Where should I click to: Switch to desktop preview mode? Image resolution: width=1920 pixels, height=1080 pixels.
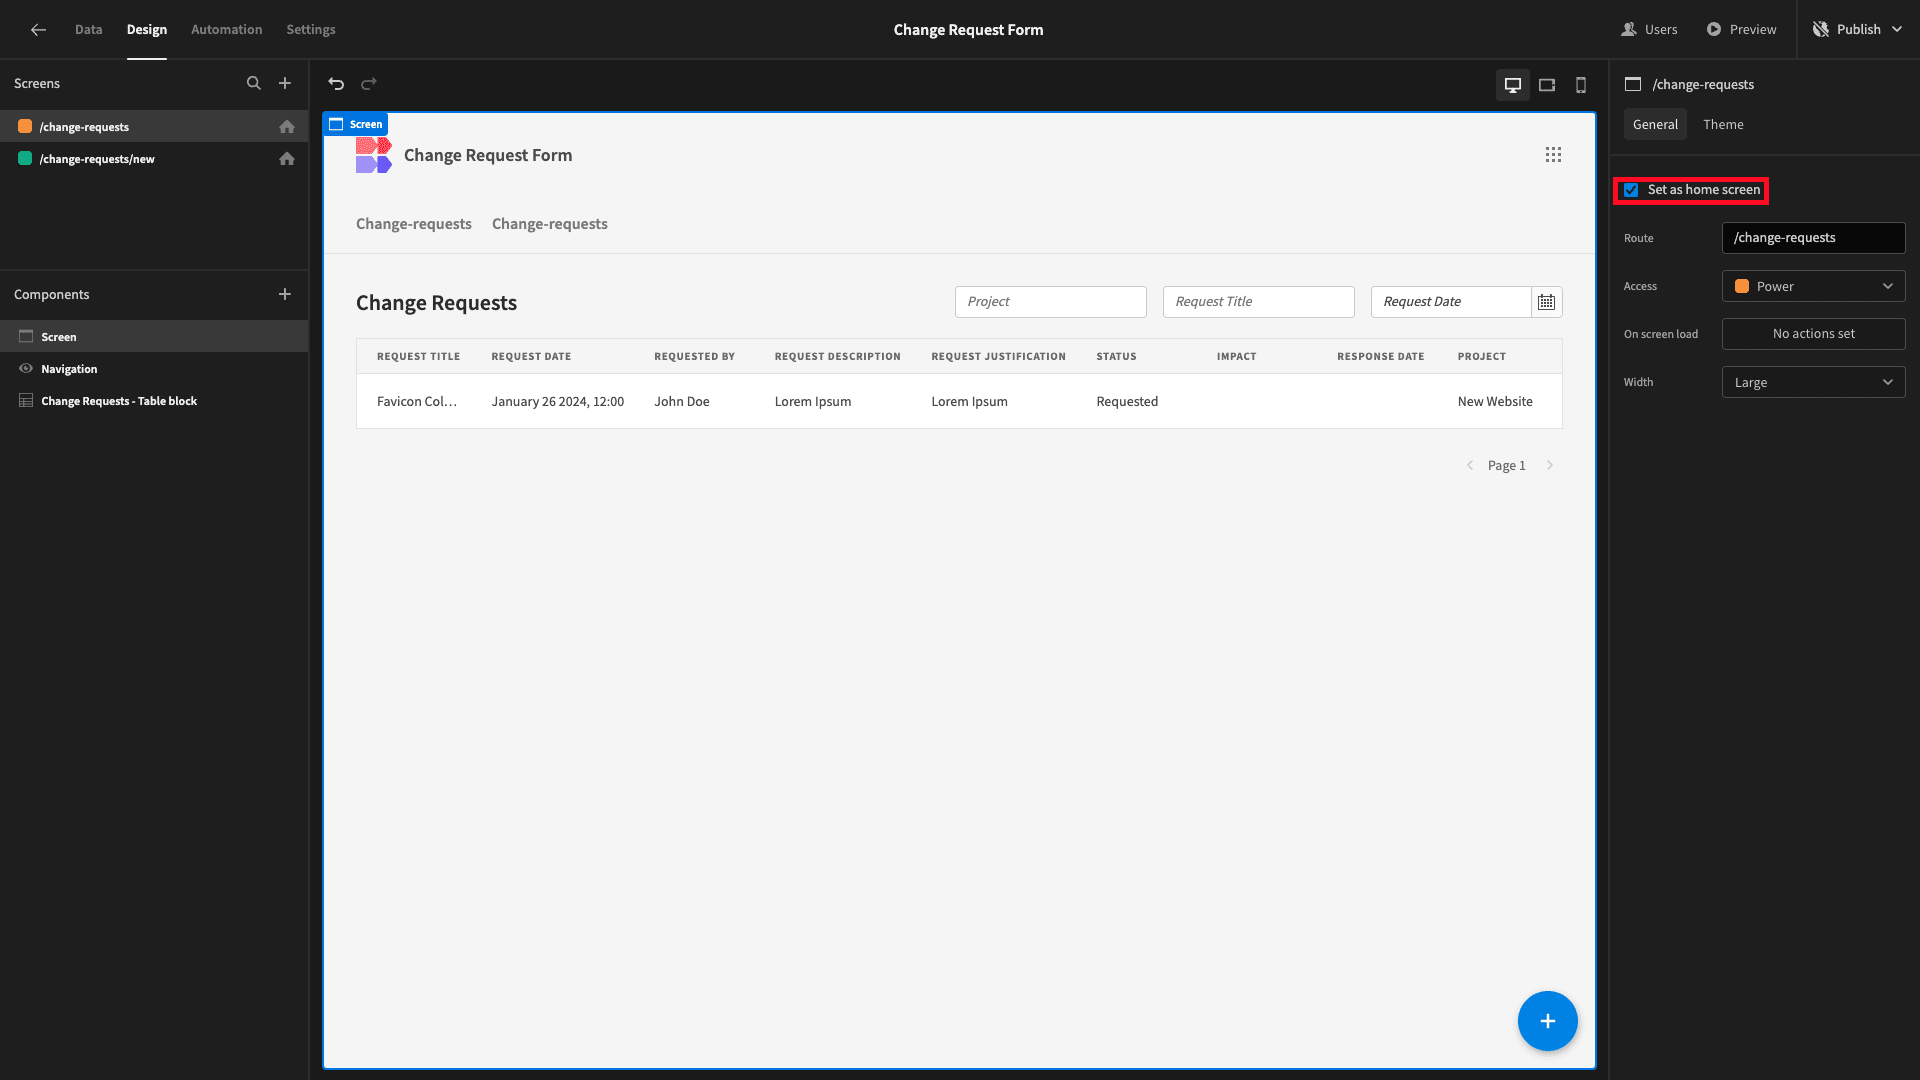pyautogui.click(x=1513, y=85)
